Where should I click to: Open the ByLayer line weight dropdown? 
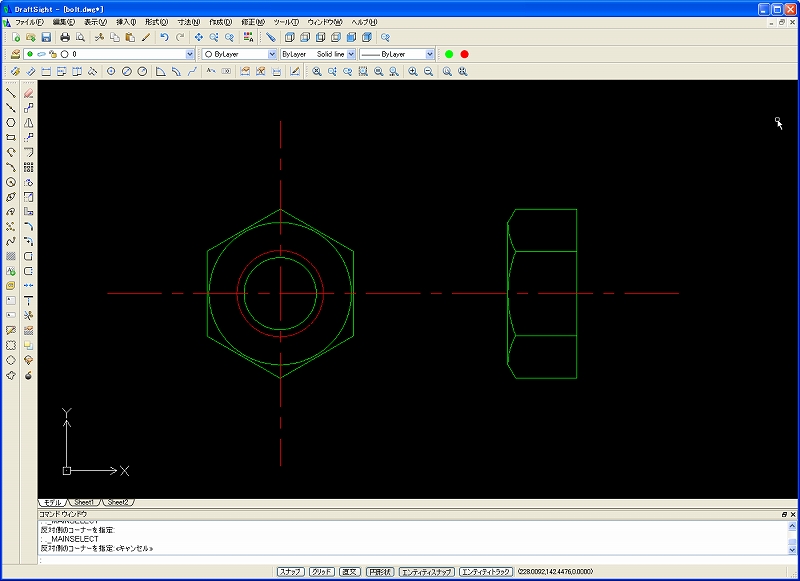(x=396, y=54)
